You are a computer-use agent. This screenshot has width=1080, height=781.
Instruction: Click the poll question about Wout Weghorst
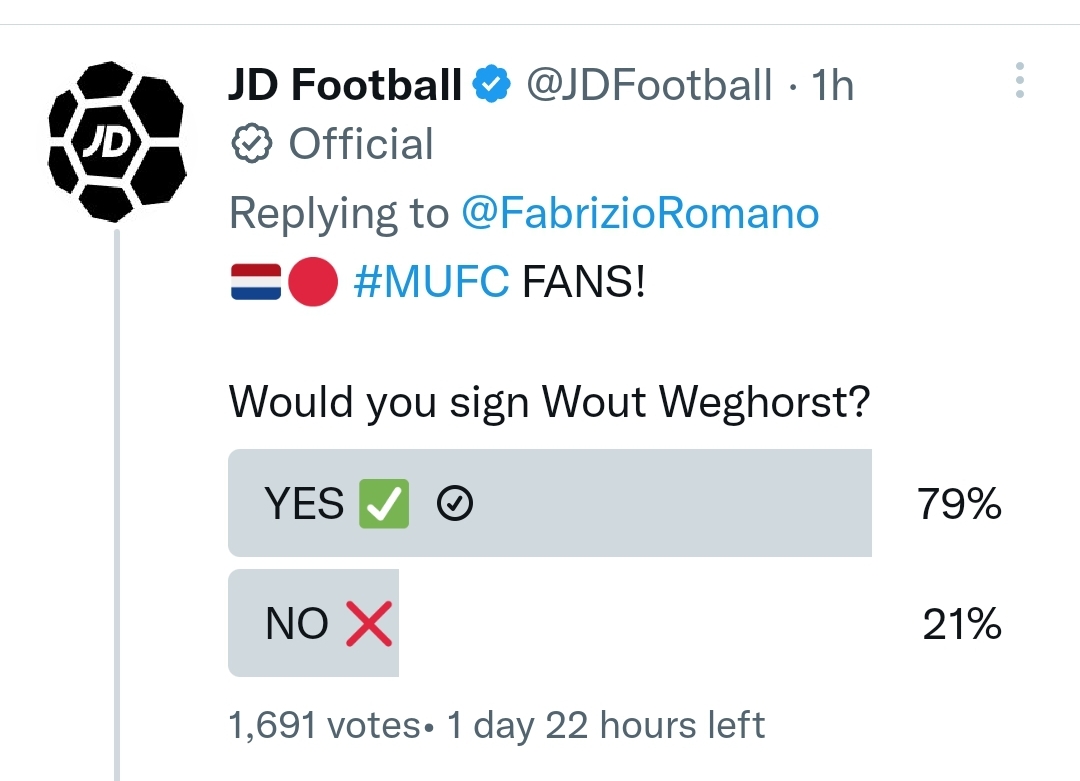tap(549, 402)
